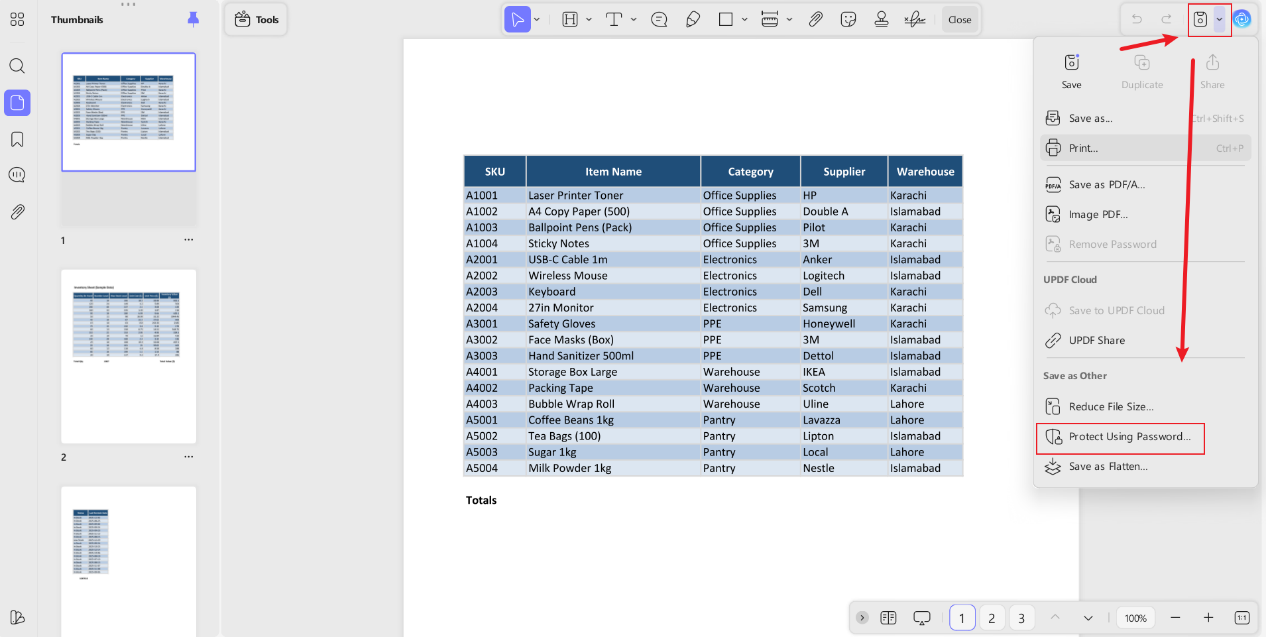
Task: Open page 2 thumbnail options menu
Action: click(x=188, y=457)
